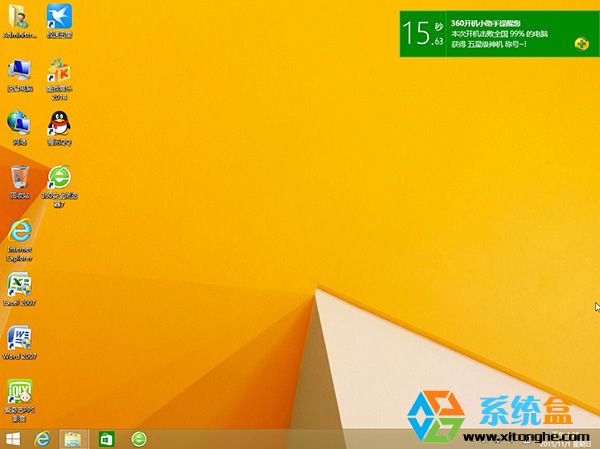This screenshot has height=449, width=600.
Task: Open Internet Explorer desktop shortcut
Action: (20, 231)
